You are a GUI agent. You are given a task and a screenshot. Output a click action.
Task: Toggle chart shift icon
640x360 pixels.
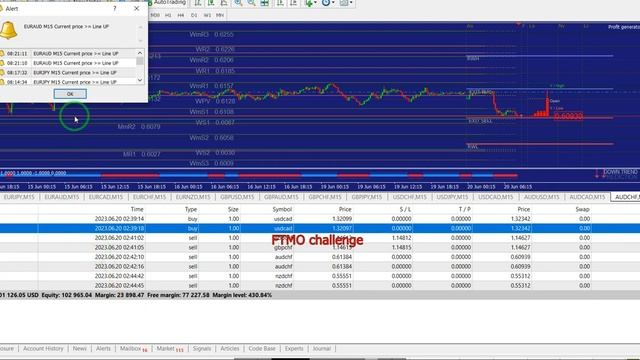(x=294, y=2)
